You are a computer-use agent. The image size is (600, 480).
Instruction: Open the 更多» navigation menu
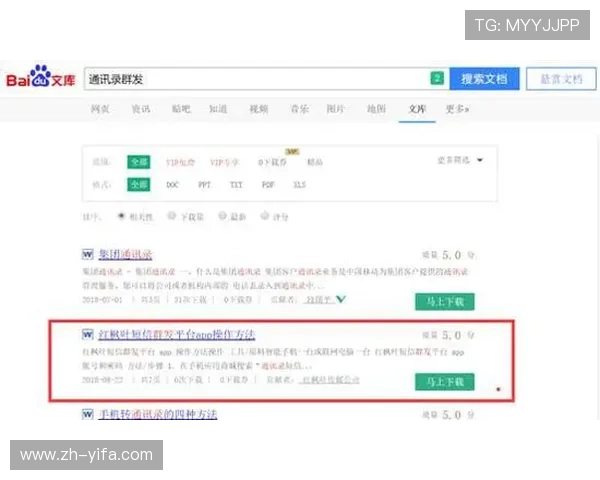[x=457, y=109]
